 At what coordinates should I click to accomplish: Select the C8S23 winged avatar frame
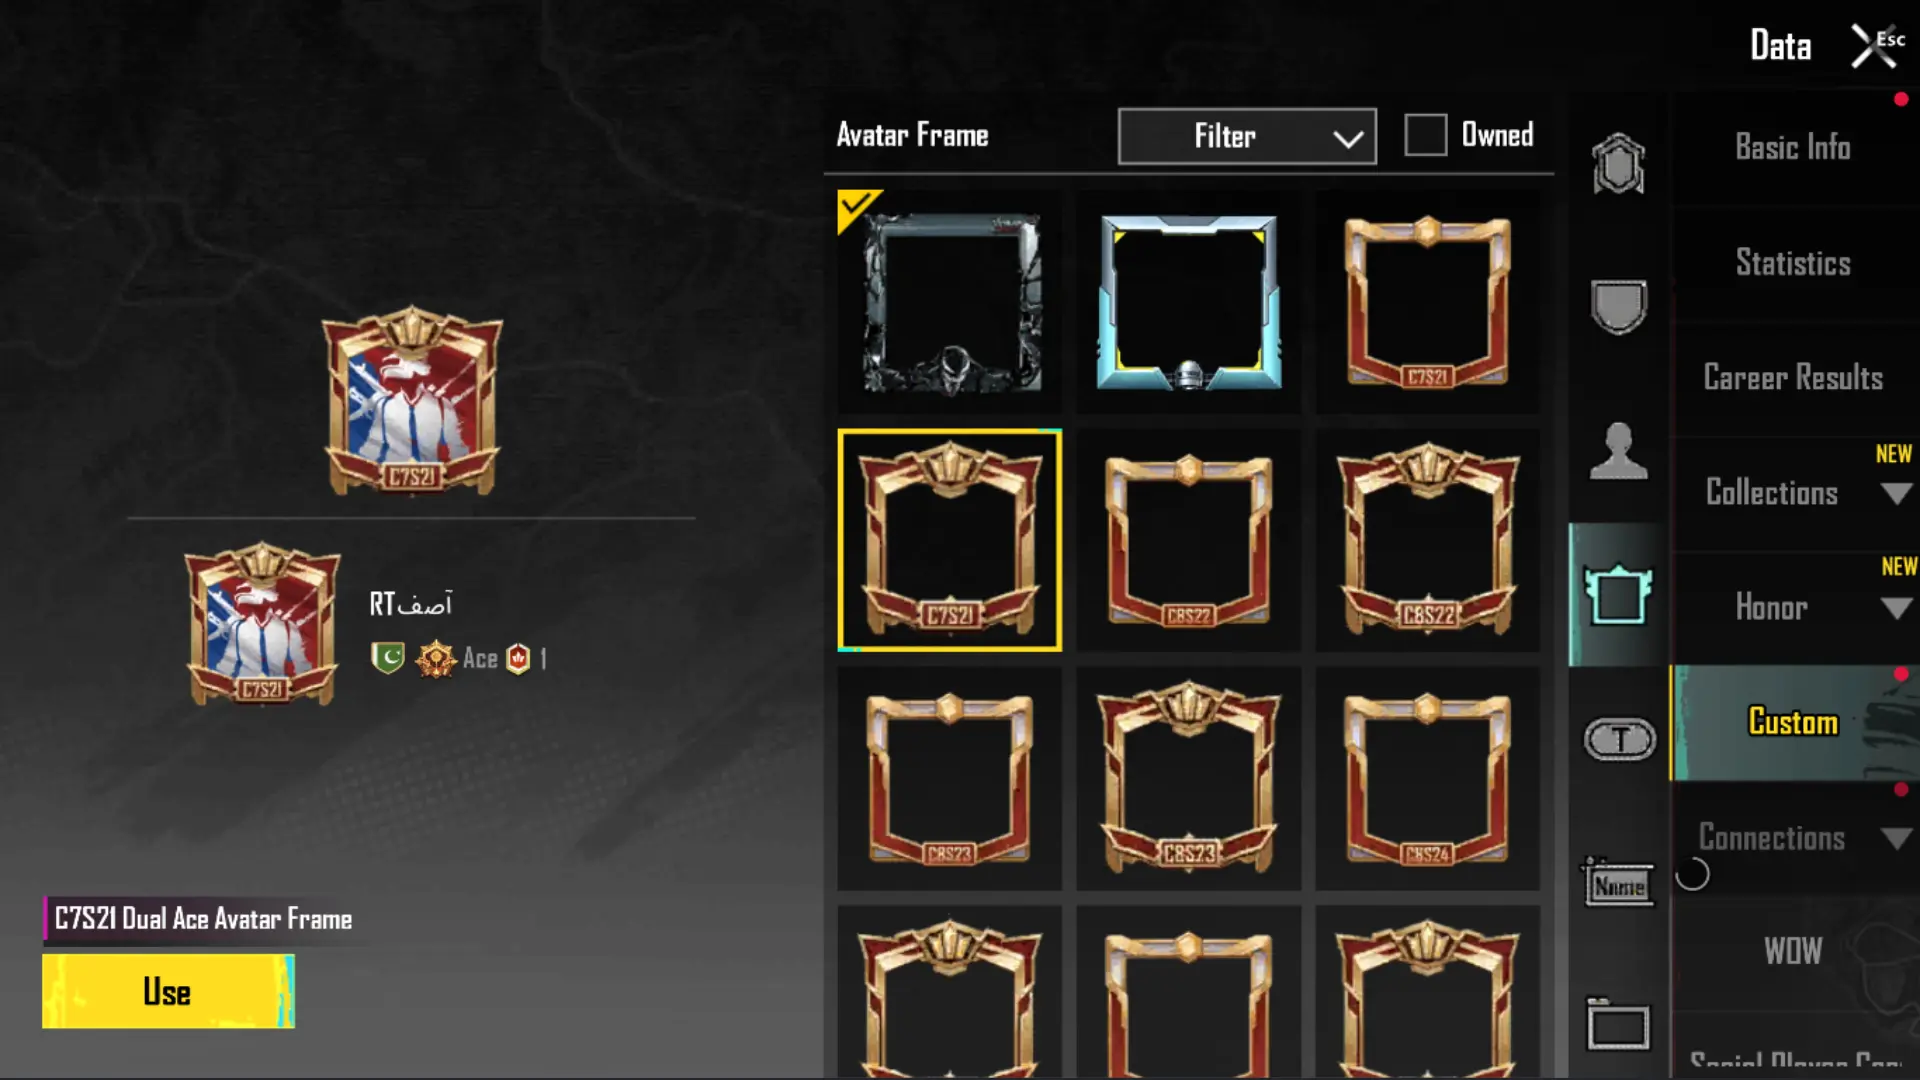[1189, 779]
